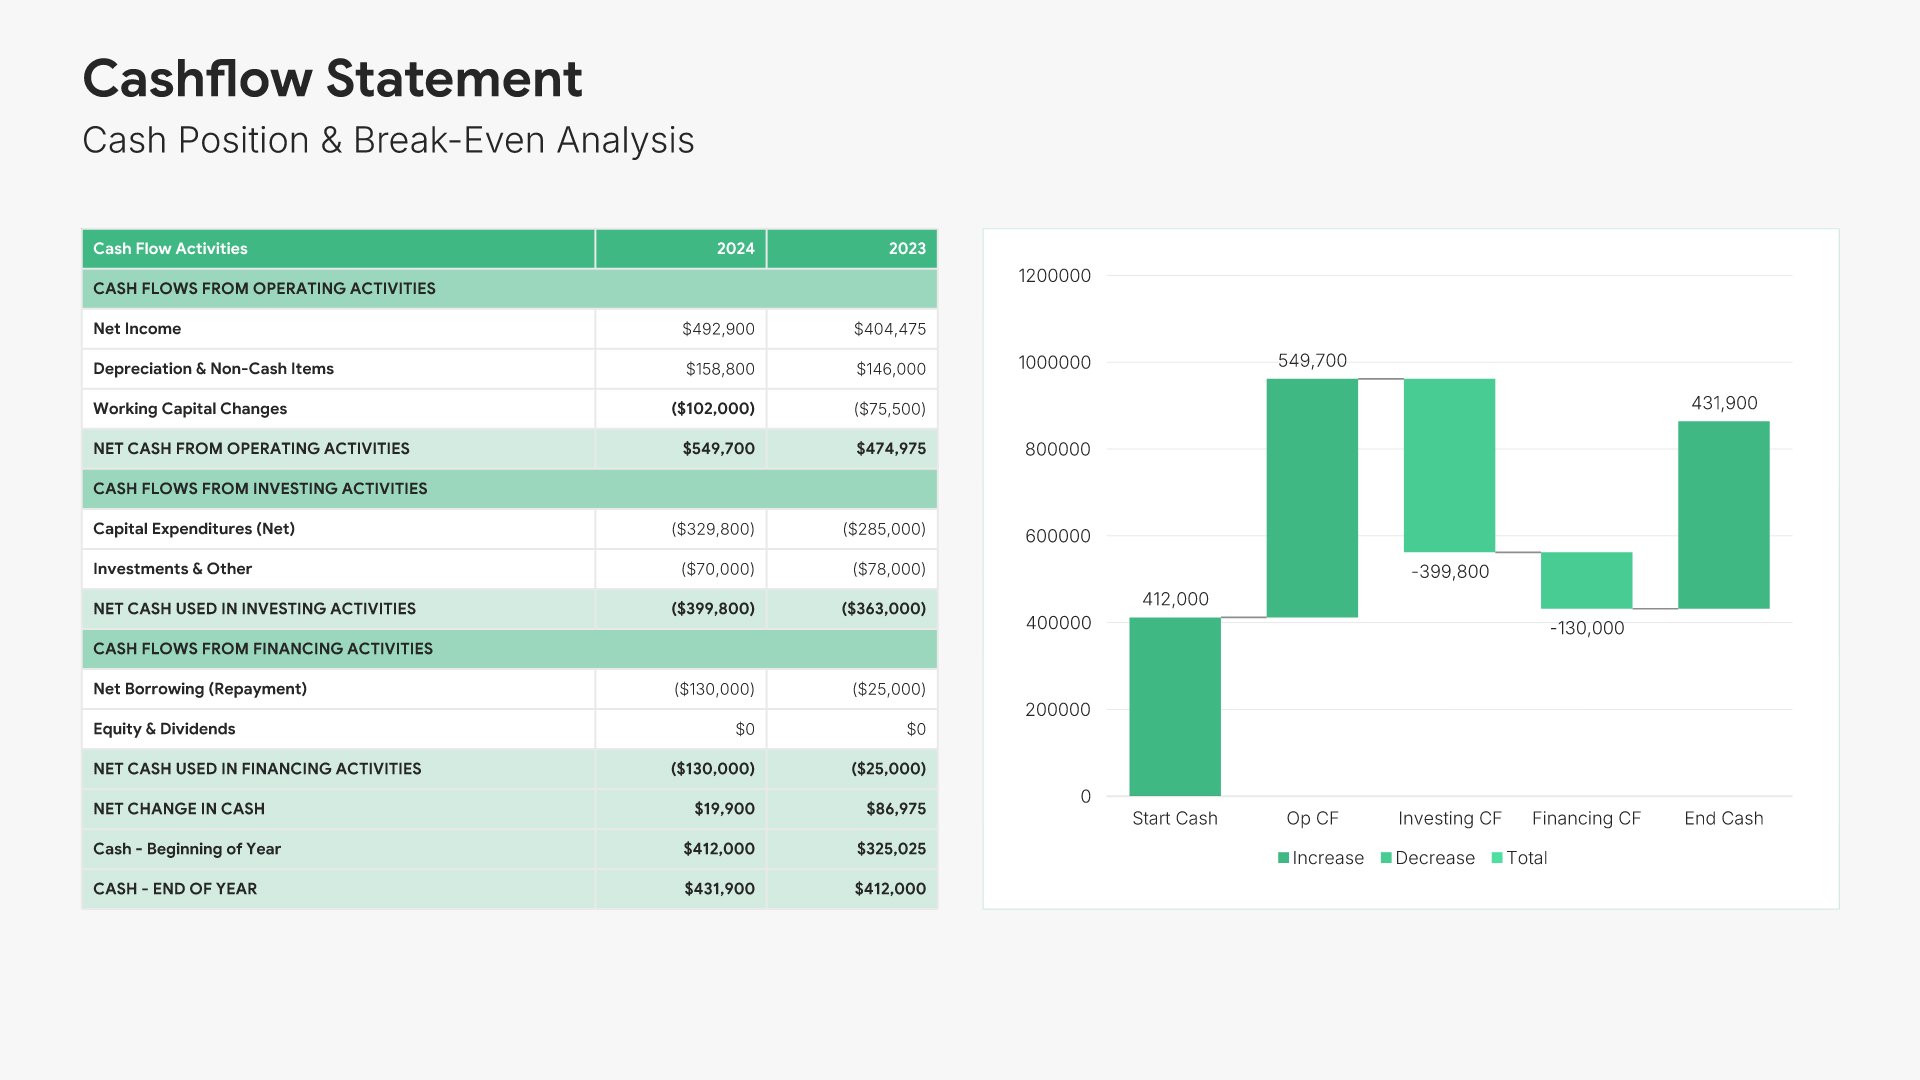Click the -399,800 chart data label

pyautogui.click(x=1450, y=572)
